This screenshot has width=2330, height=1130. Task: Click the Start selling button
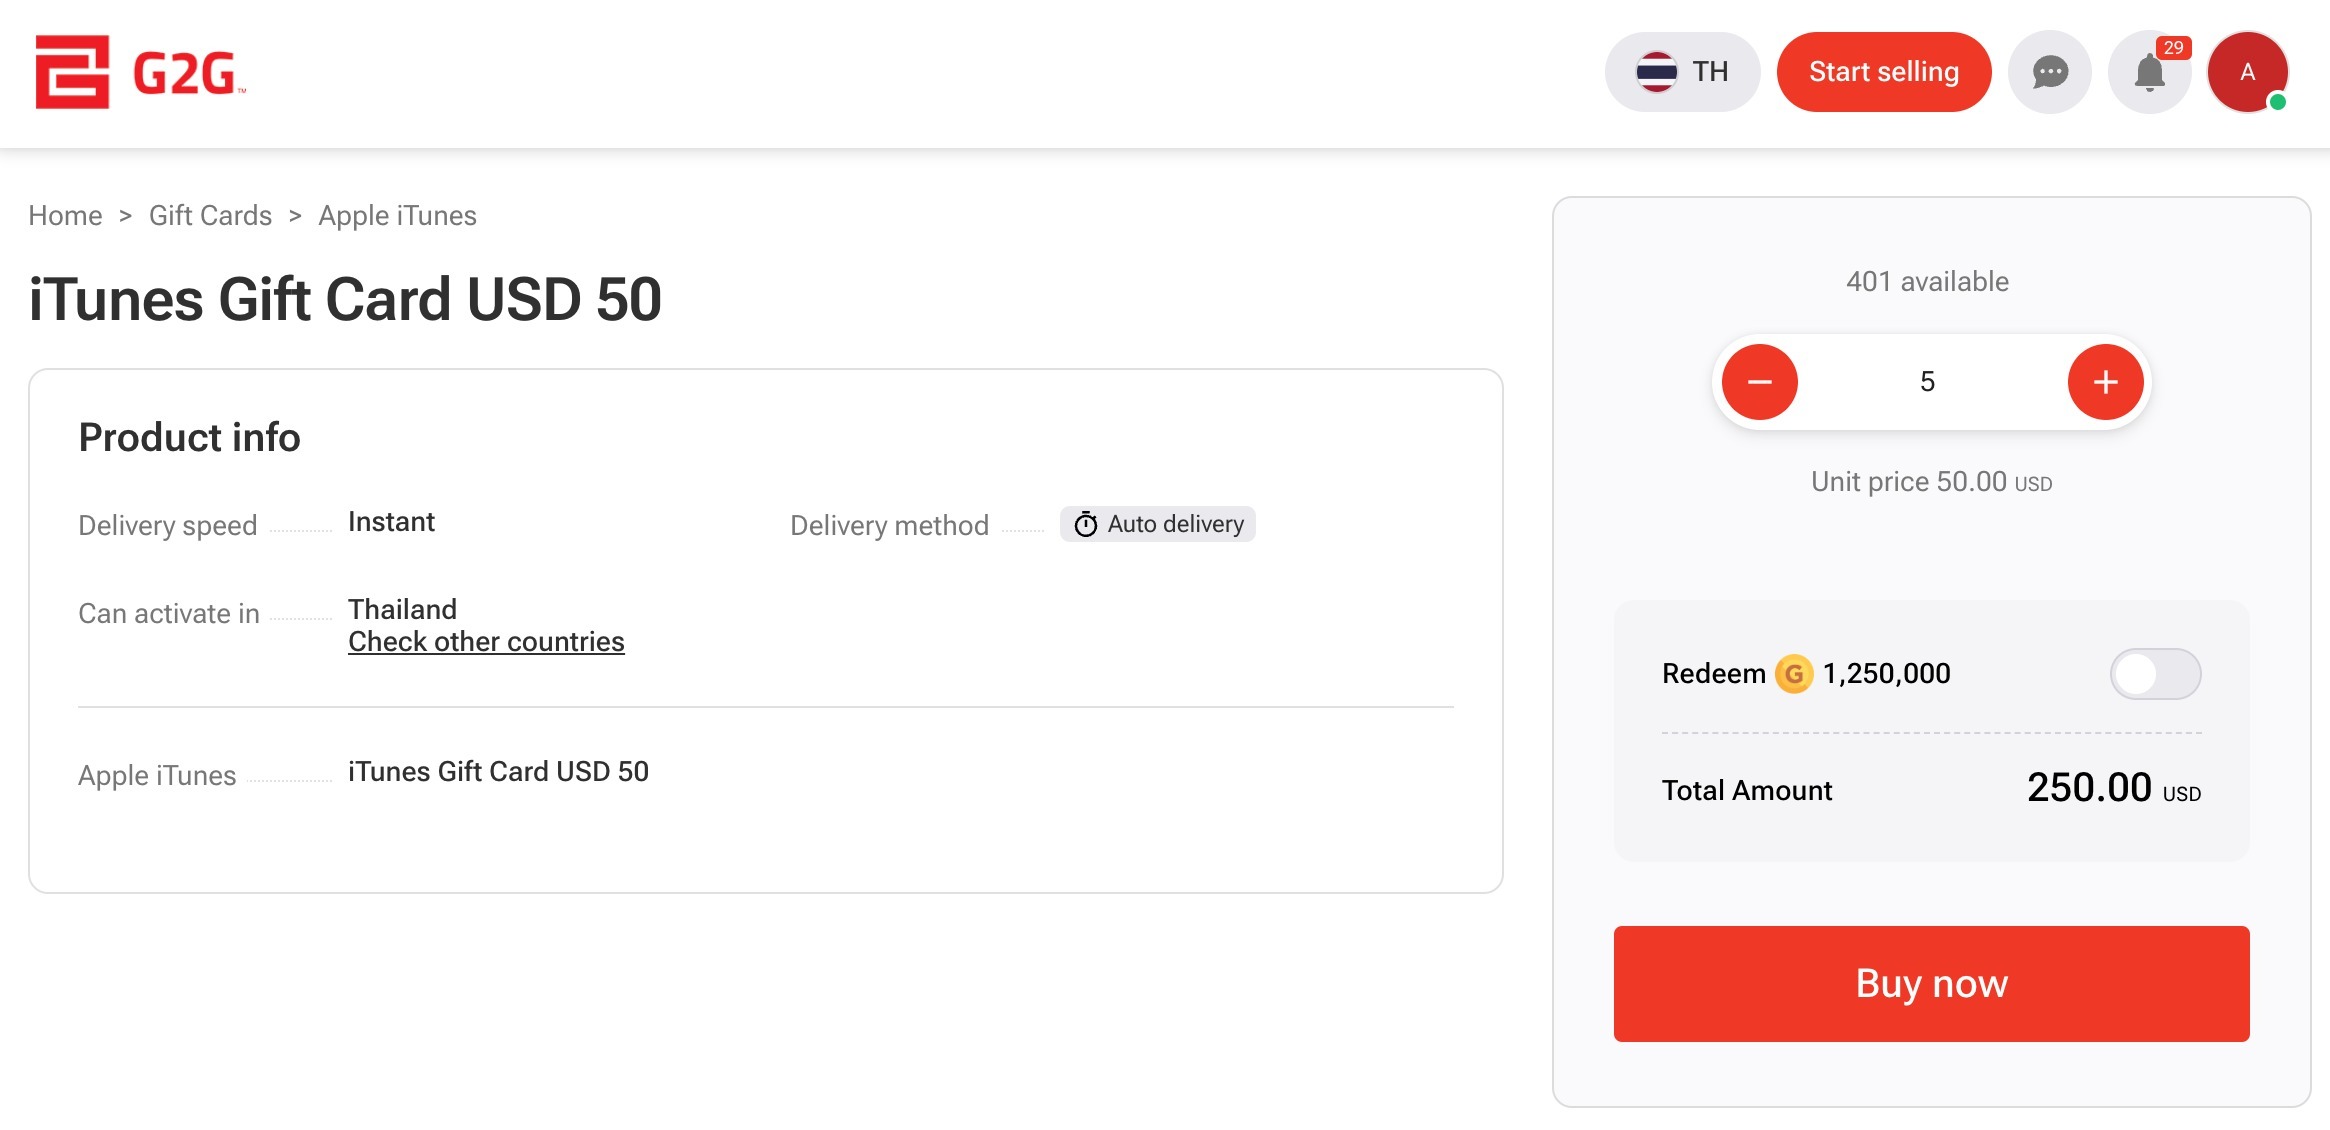1884,72
